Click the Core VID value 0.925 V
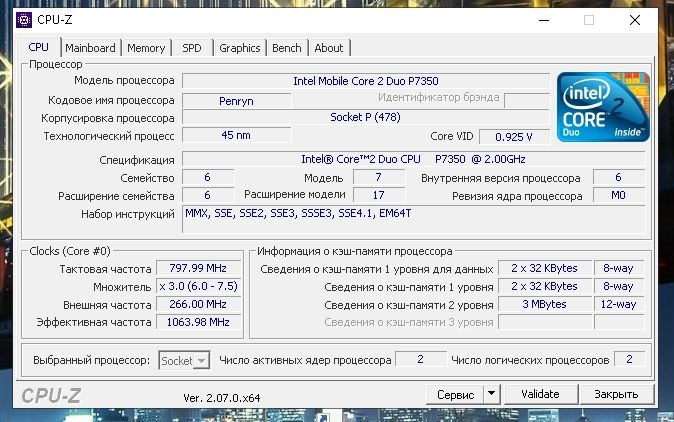The width and height of the screenshot is (674, 422). [x=514, y=137]
